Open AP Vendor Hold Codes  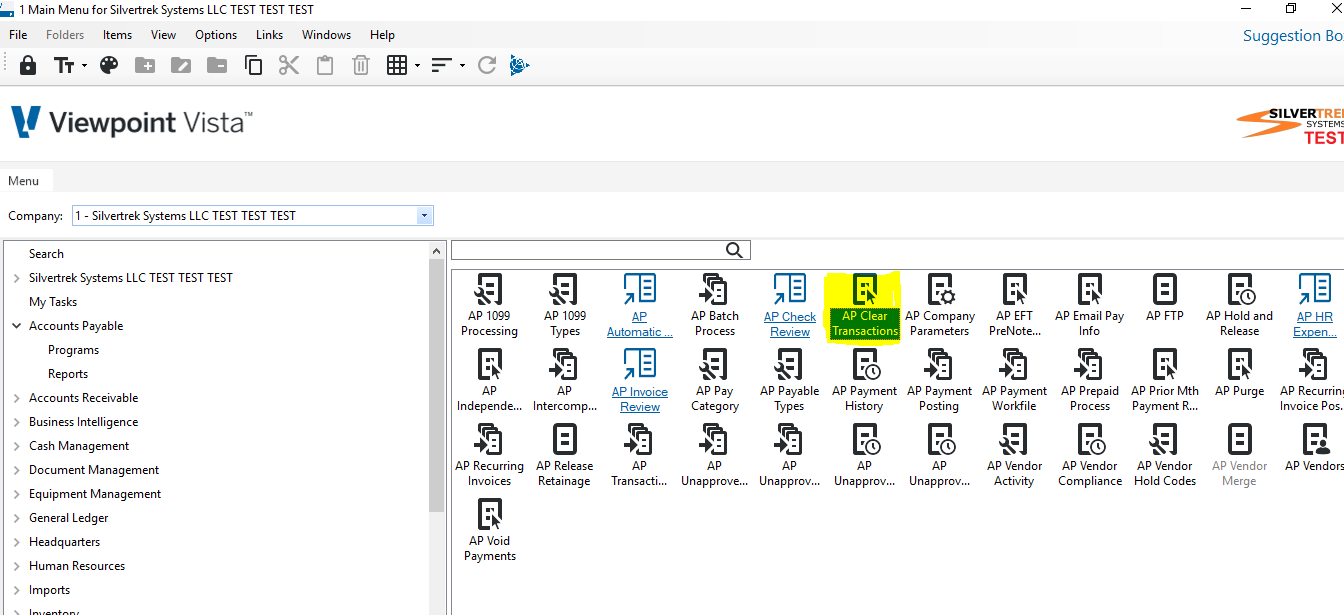[x=1165, y=455]
